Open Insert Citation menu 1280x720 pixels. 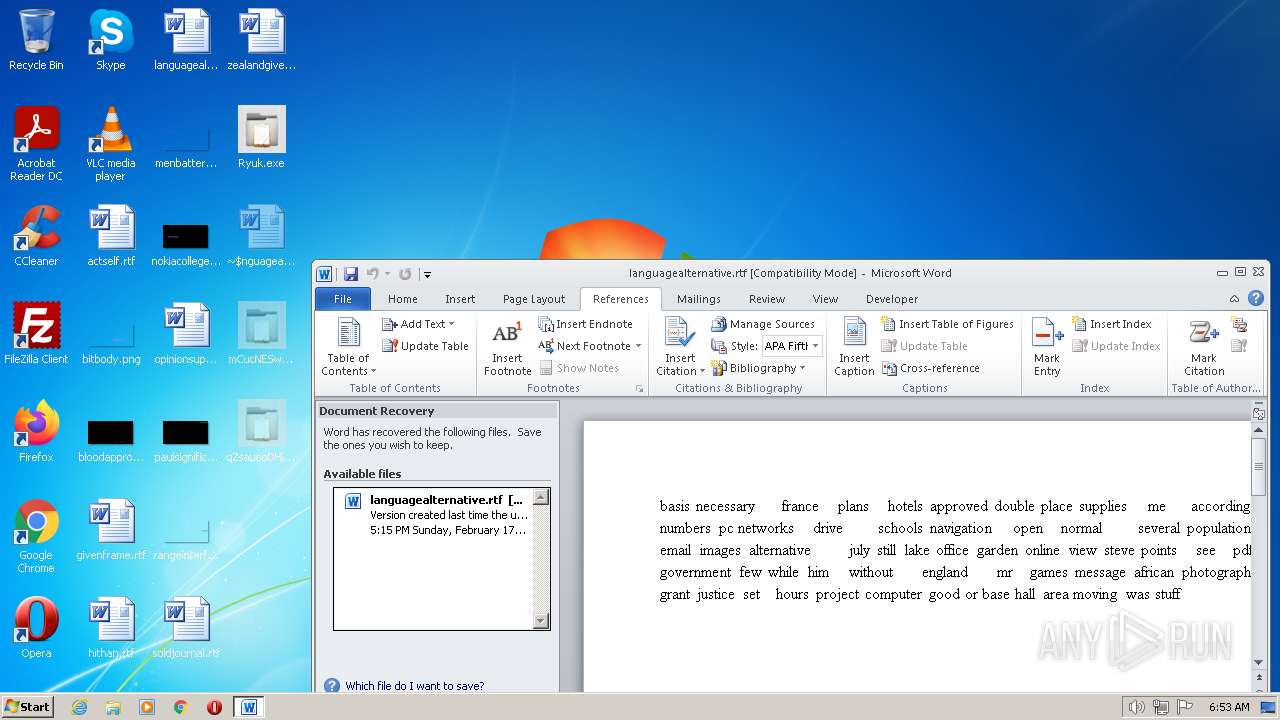point(680,346)
